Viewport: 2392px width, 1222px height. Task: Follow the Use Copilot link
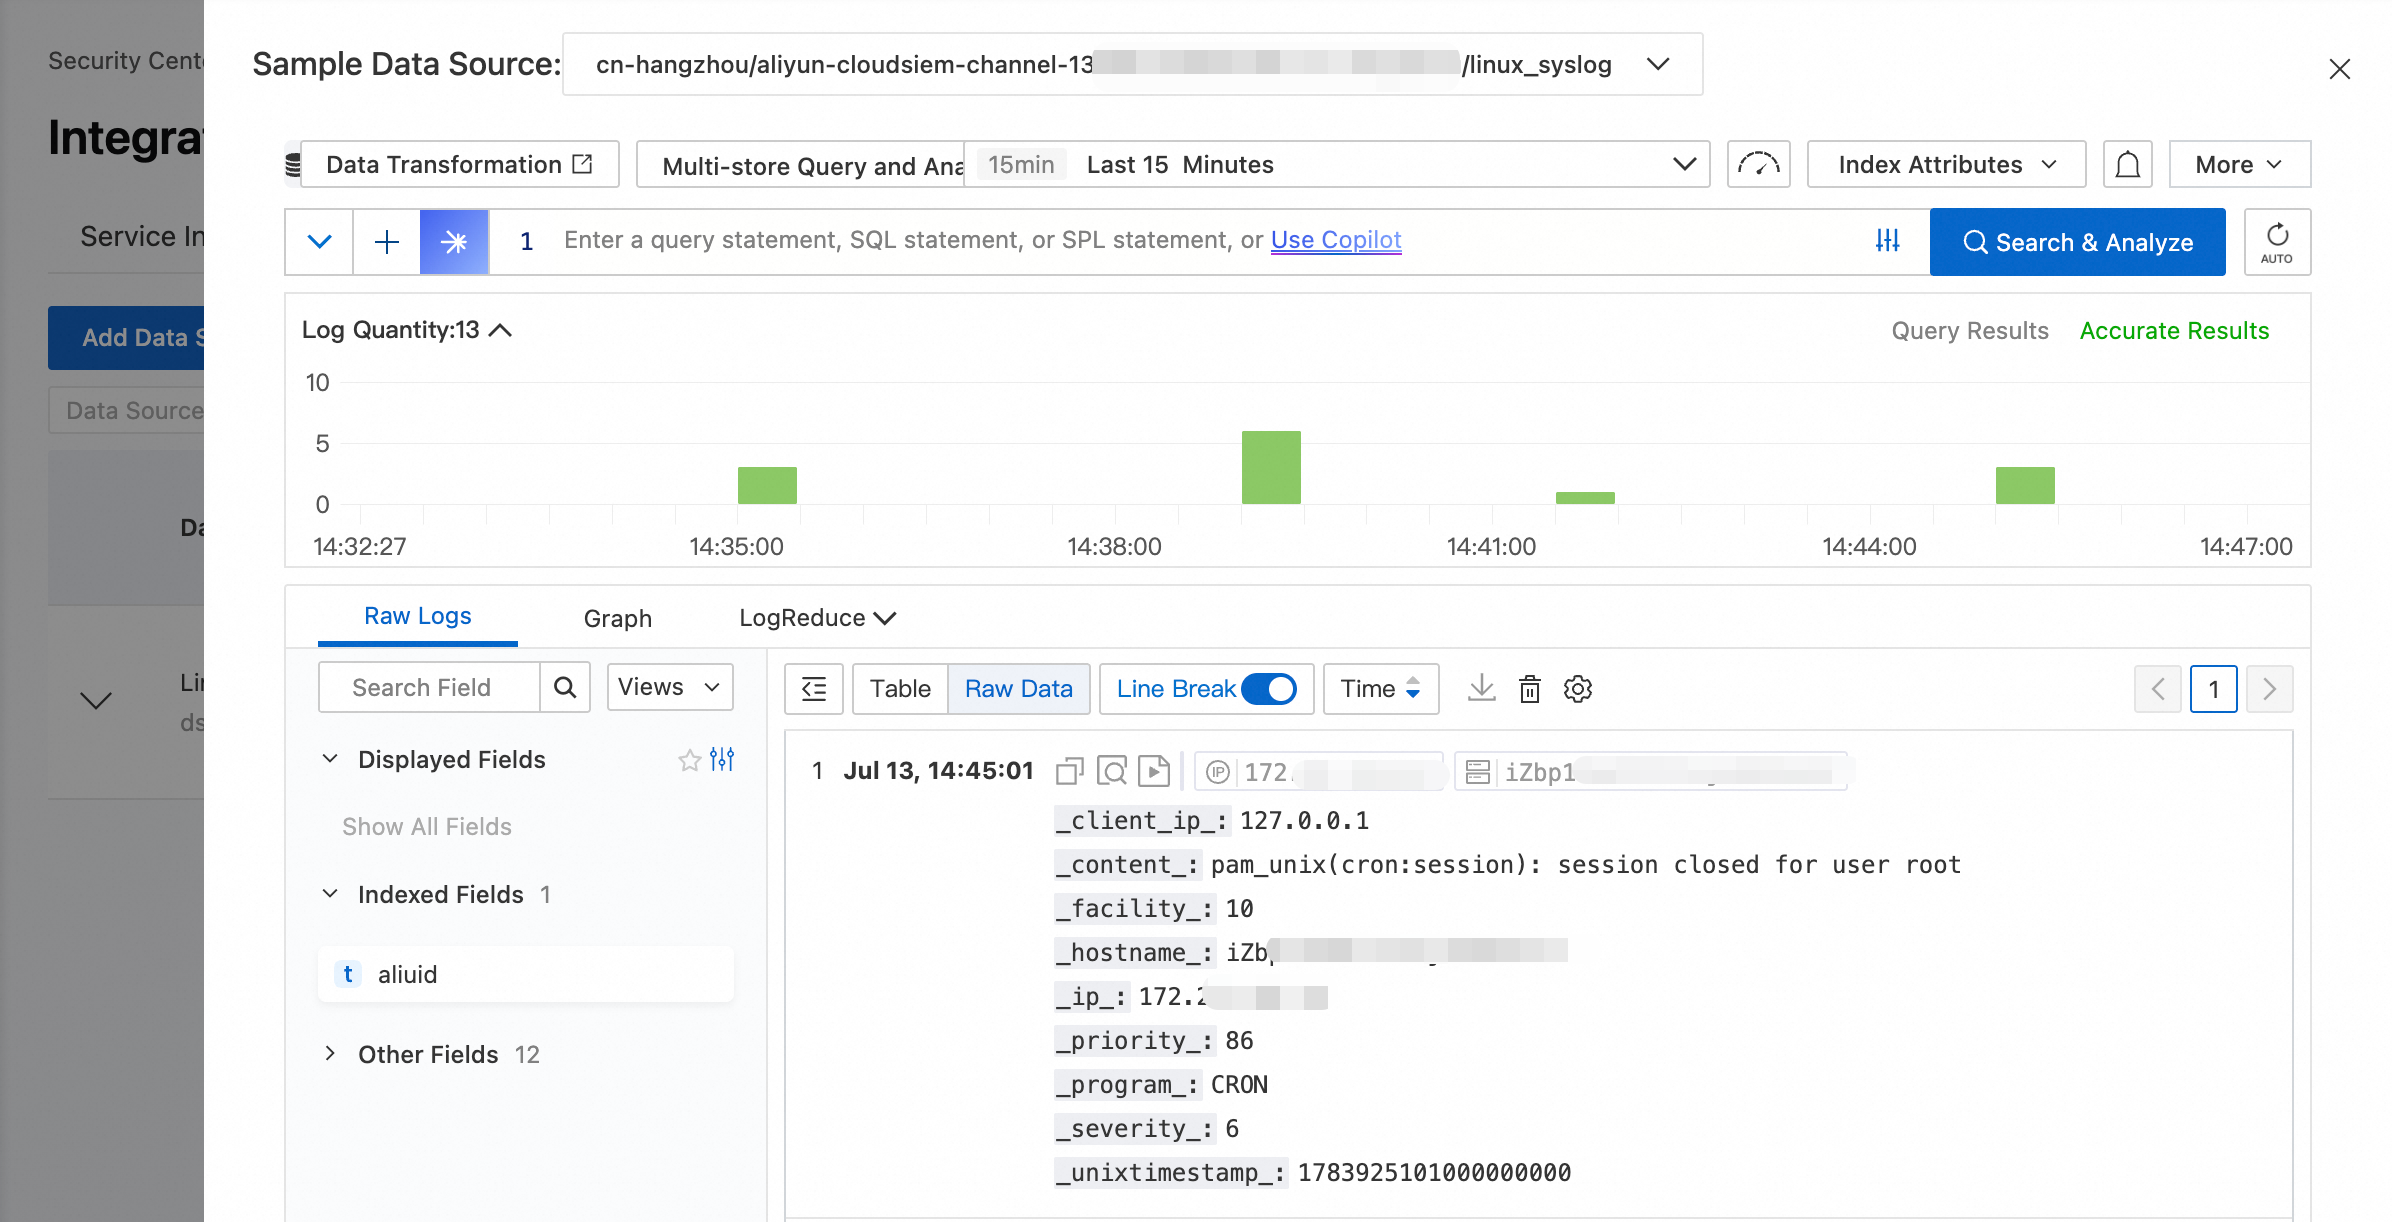[1336, 240]
